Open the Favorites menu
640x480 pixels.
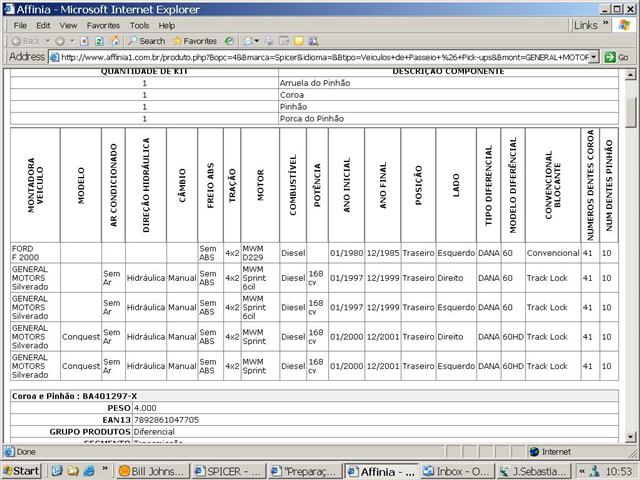(x=103, y=25)
